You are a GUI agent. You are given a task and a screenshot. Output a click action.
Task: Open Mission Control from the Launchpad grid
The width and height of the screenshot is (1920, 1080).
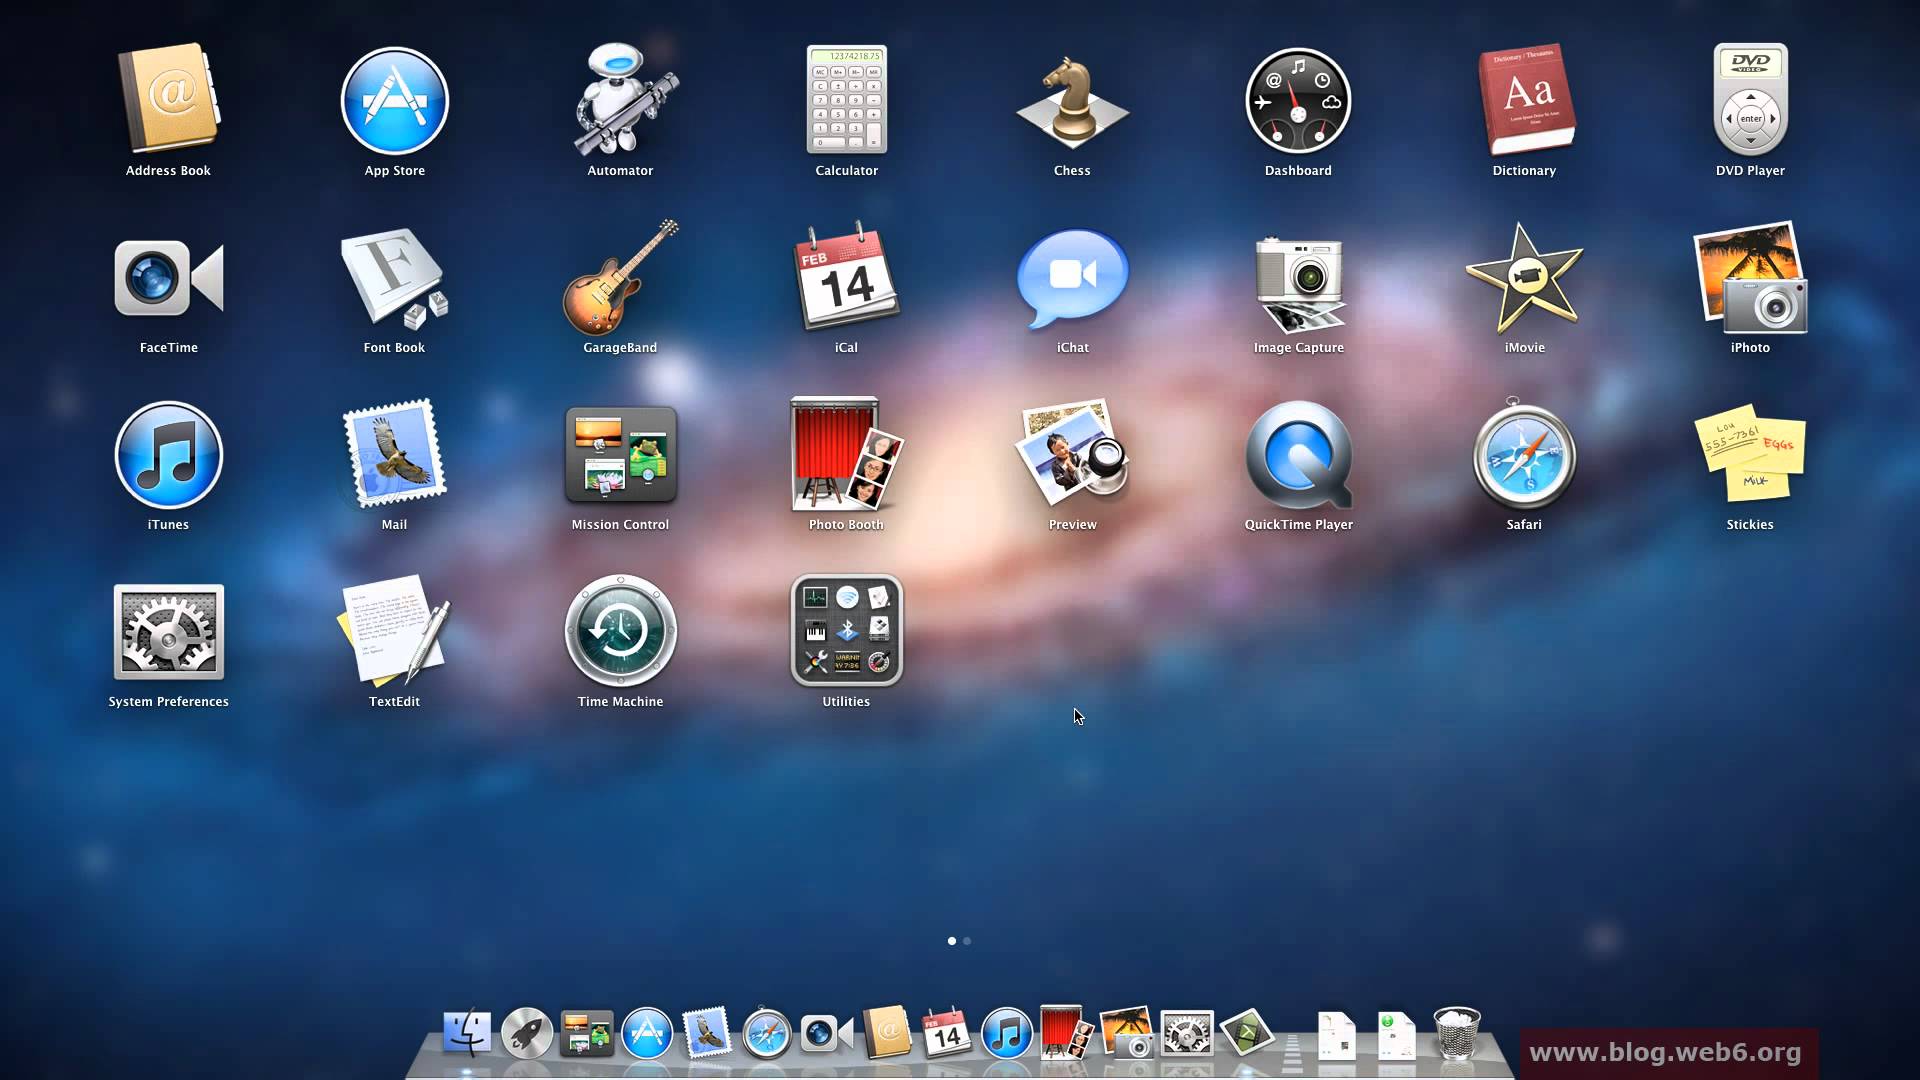tap(620, 455)
